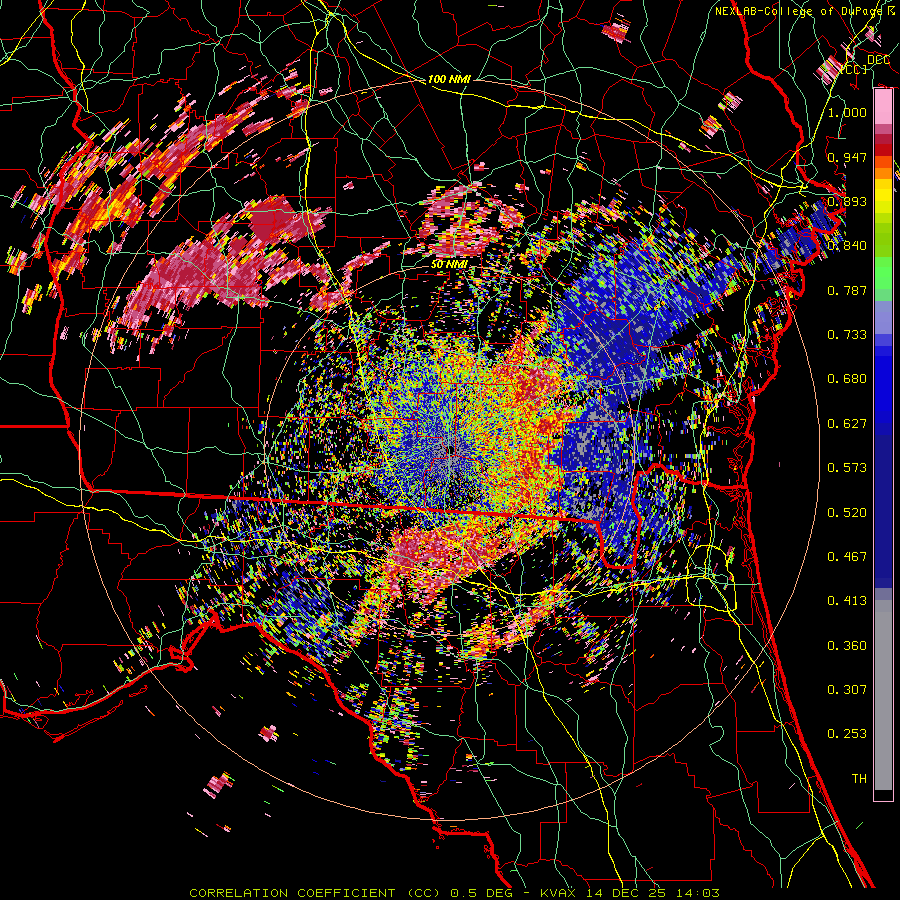The width and height of the screenshot is (900, 900).
Task: Click the KVAX radar site identifier
Action: [x=560, y=893]
